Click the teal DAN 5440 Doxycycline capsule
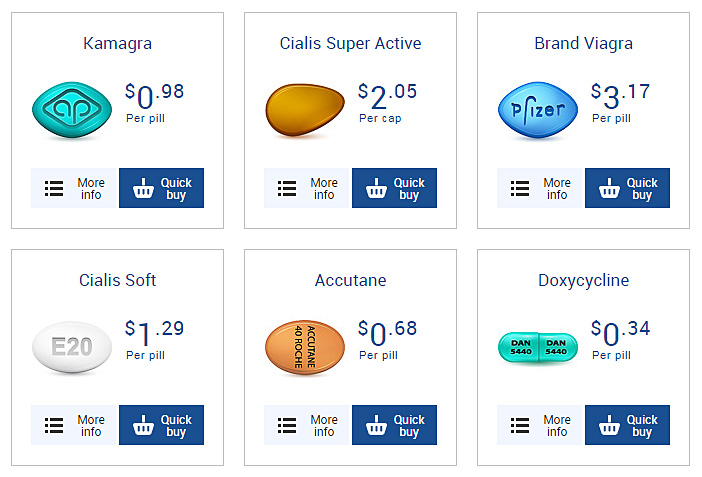The image size is (702, 477). click(538, 347)
